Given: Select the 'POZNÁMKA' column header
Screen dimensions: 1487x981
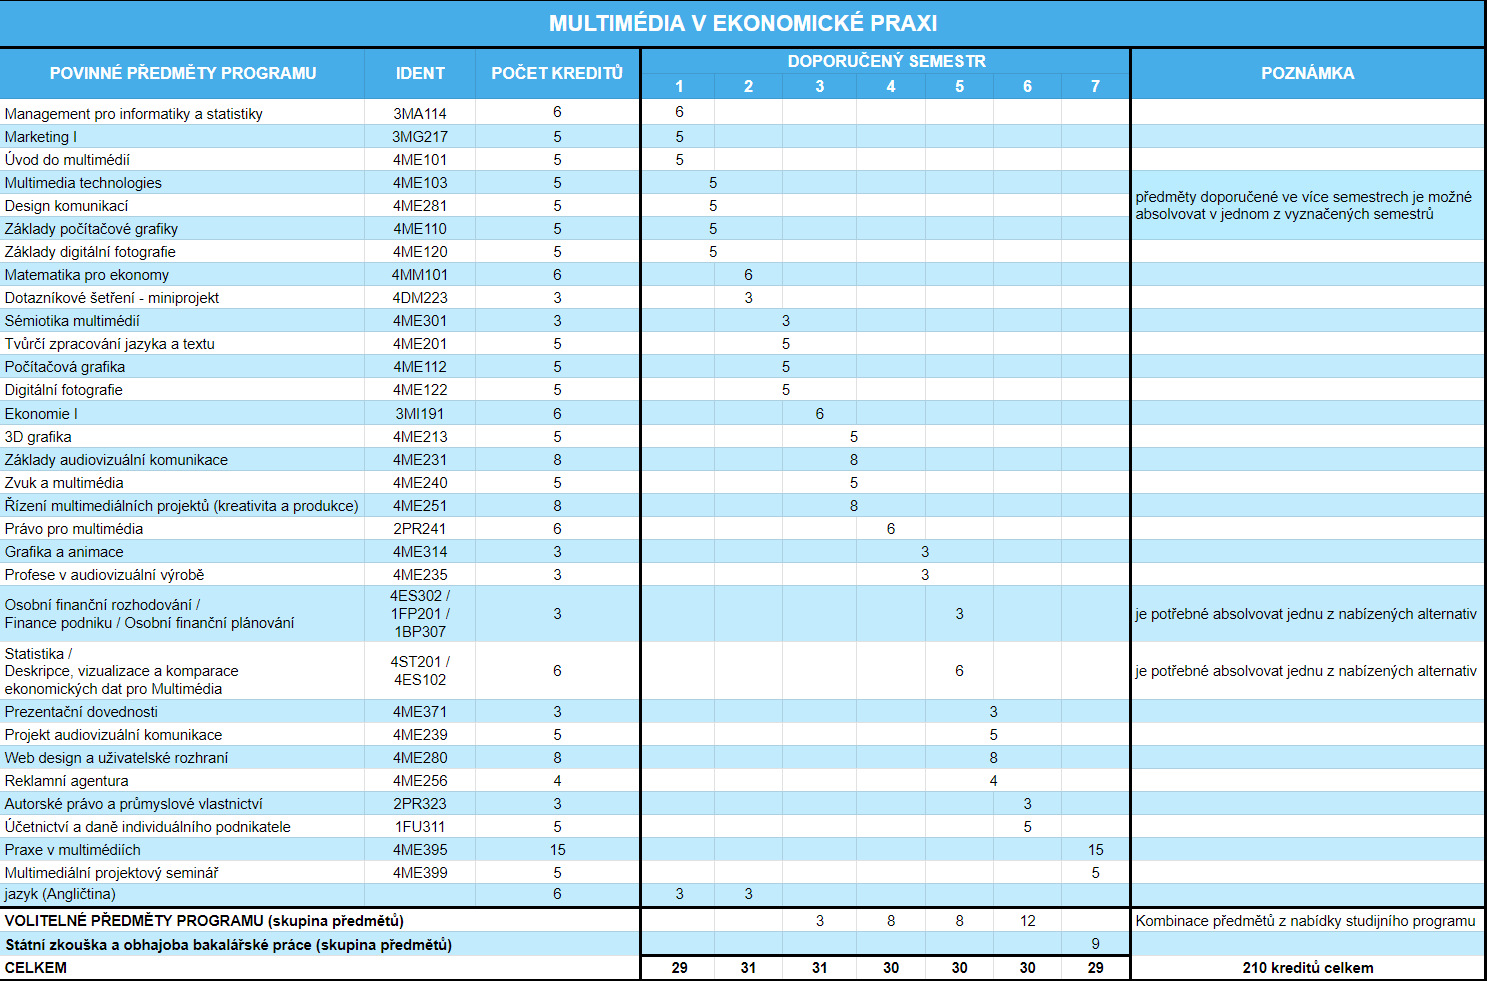Looking at the screenshot, I should 1307,73.
